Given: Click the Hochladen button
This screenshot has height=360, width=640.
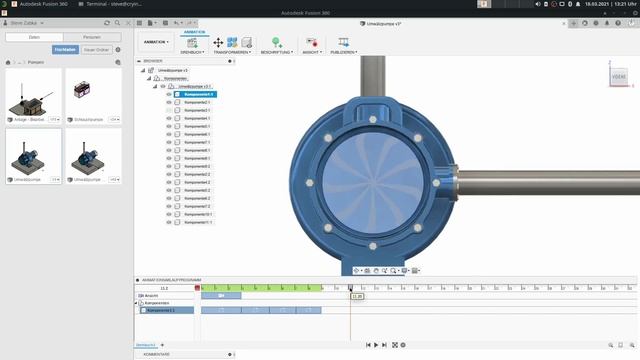Looking at the screenshot, I should coord(65,50).
